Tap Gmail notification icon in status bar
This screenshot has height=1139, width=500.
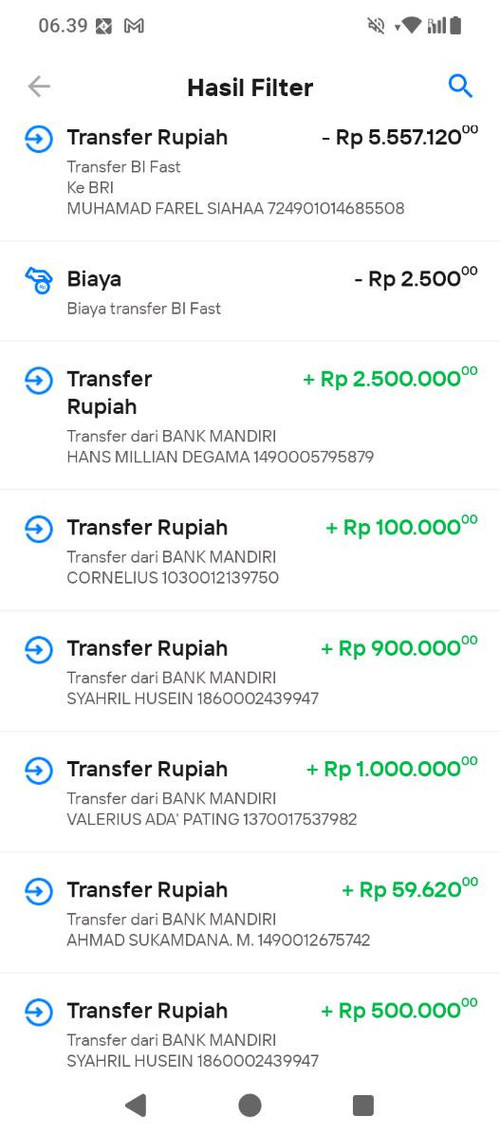click(x=134, y=26)
